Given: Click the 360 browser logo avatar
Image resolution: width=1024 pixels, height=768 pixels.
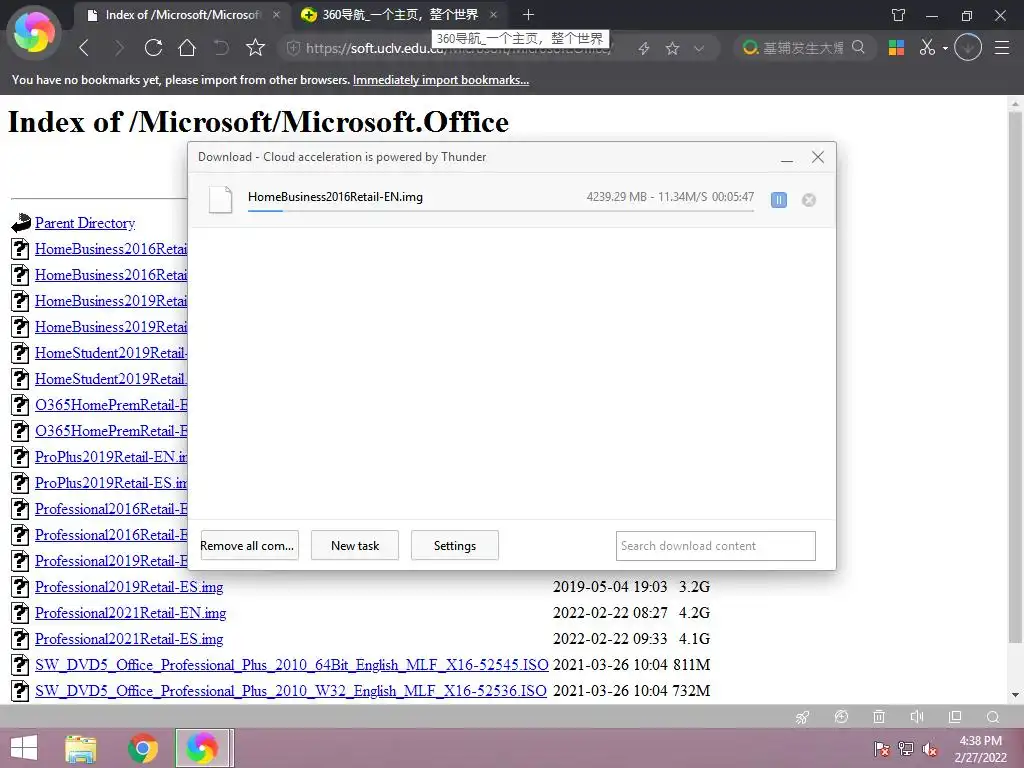Looking at the screenshot, I should [x=34, y=33].
